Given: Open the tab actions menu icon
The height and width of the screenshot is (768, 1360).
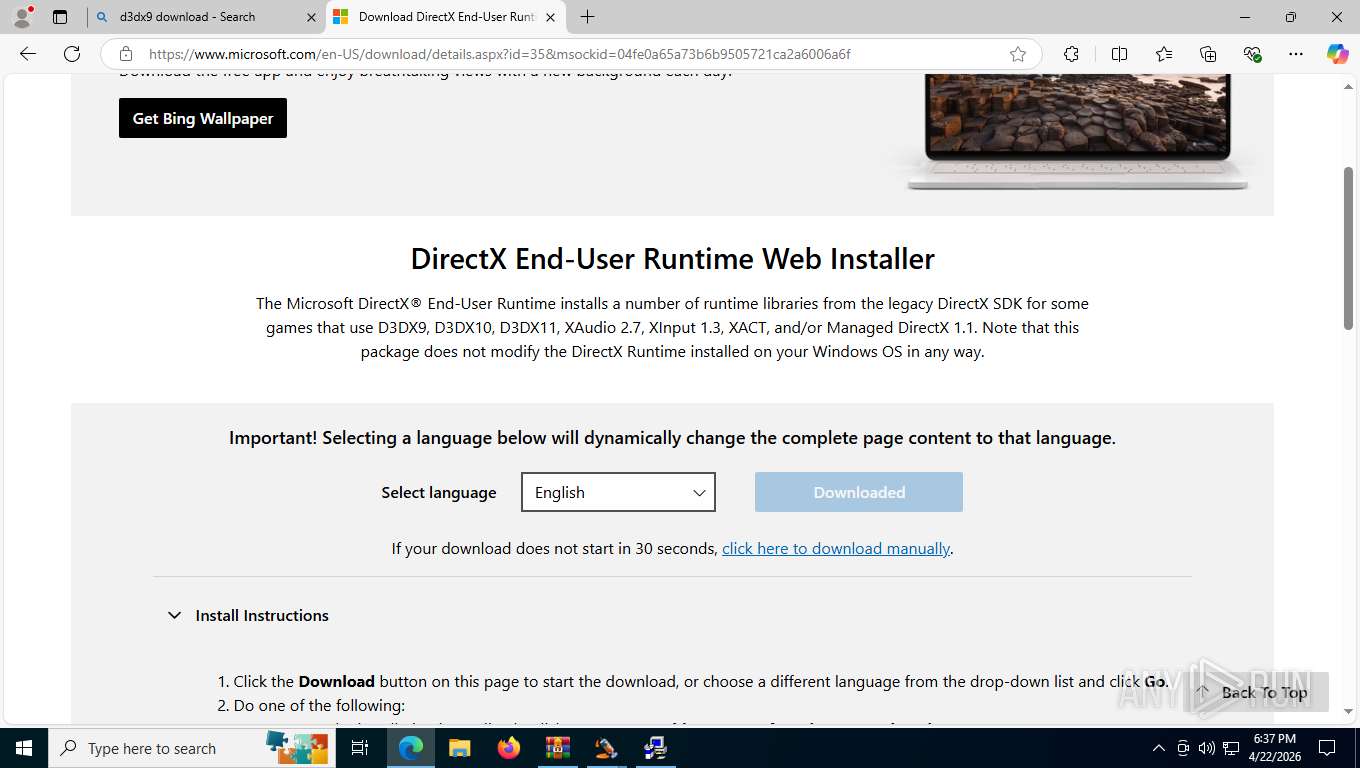Looking at the screenshot, I should 60,17.
